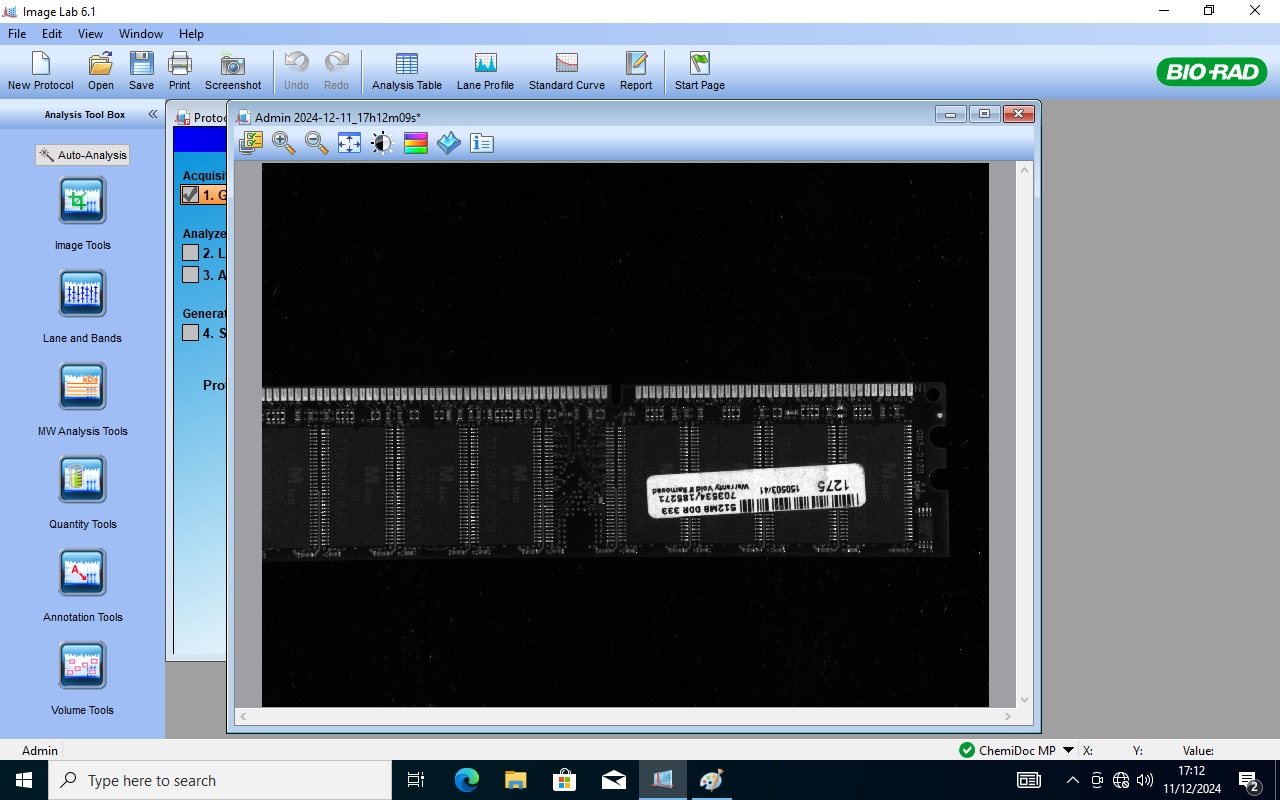Click the Windows Start button
Viewport: 1280px width, 800px height.
point(24,780)
